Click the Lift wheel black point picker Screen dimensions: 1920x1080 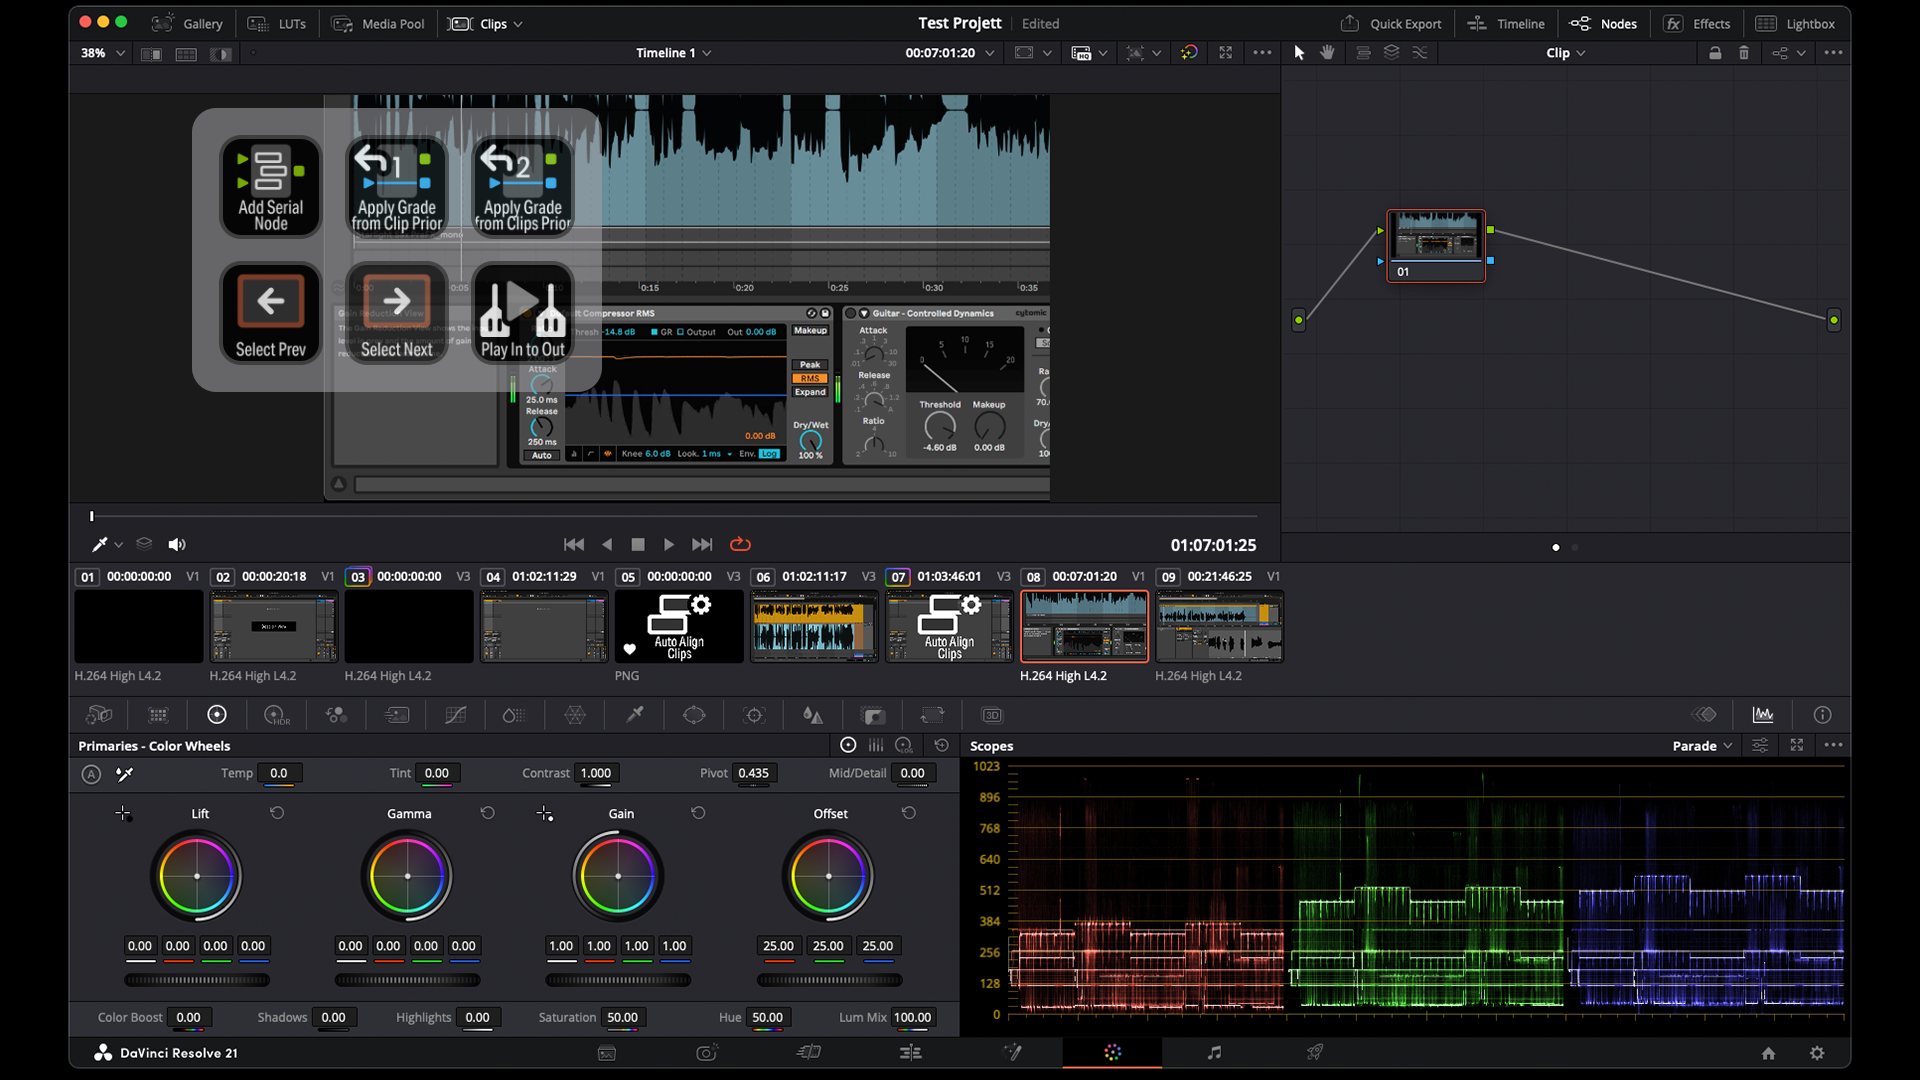pos(123,814)
